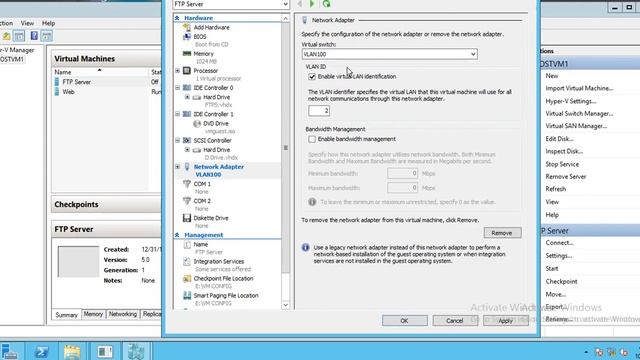The width and height of the screenshot is (640, 360).
Task: Click the OK button
Action: (404, 320)
